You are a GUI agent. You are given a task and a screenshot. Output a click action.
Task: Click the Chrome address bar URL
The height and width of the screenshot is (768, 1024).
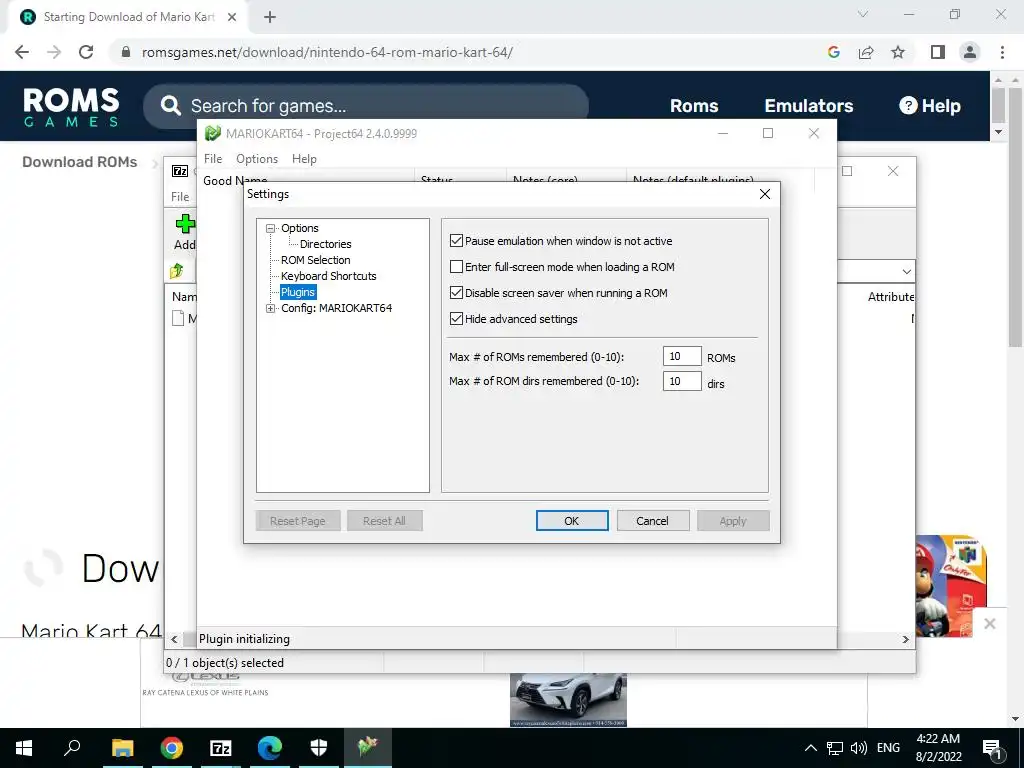point(327,52)
